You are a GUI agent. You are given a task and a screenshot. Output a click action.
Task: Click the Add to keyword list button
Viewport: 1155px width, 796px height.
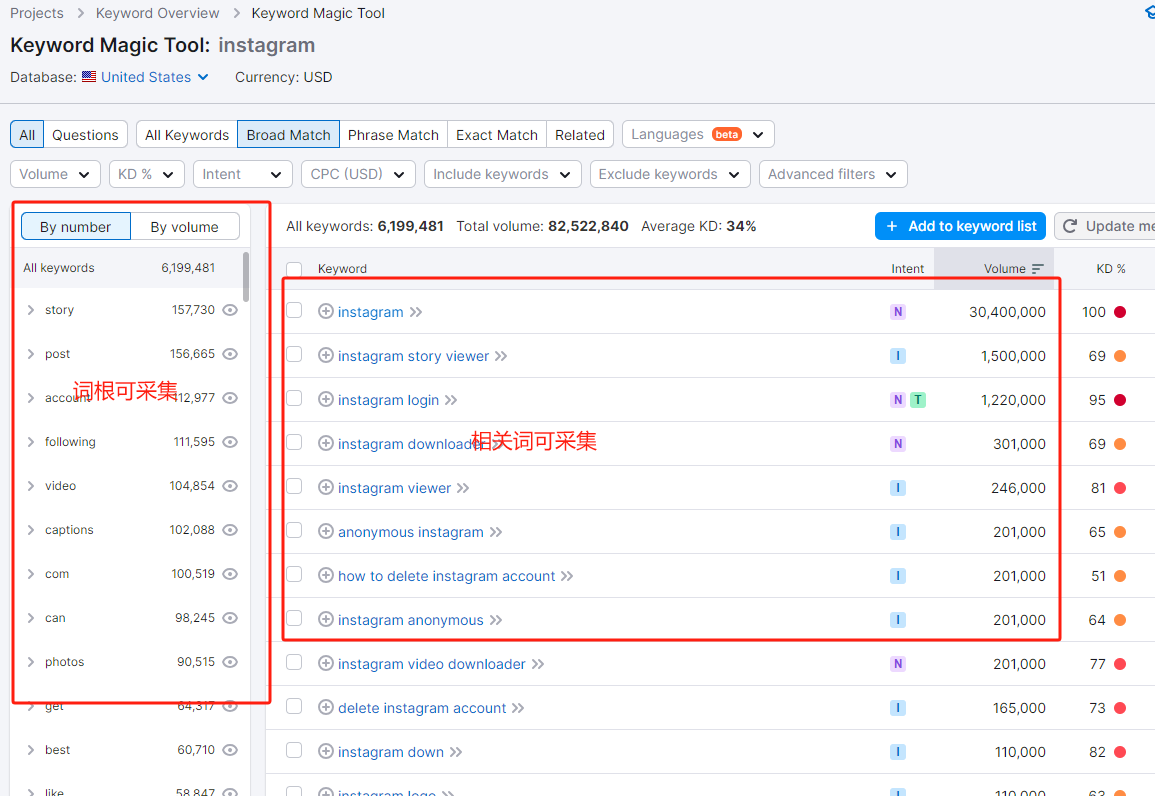pyautogui.click(x=961, y=226)
